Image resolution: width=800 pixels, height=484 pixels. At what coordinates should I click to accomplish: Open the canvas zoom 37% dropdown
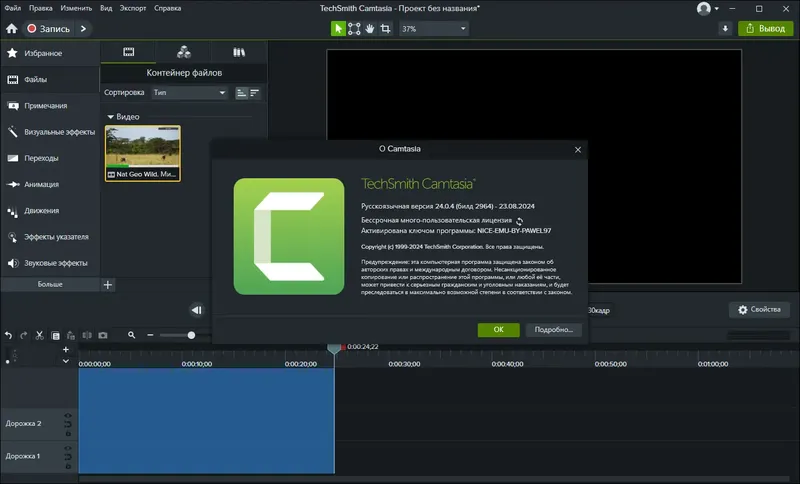point(434,29)
